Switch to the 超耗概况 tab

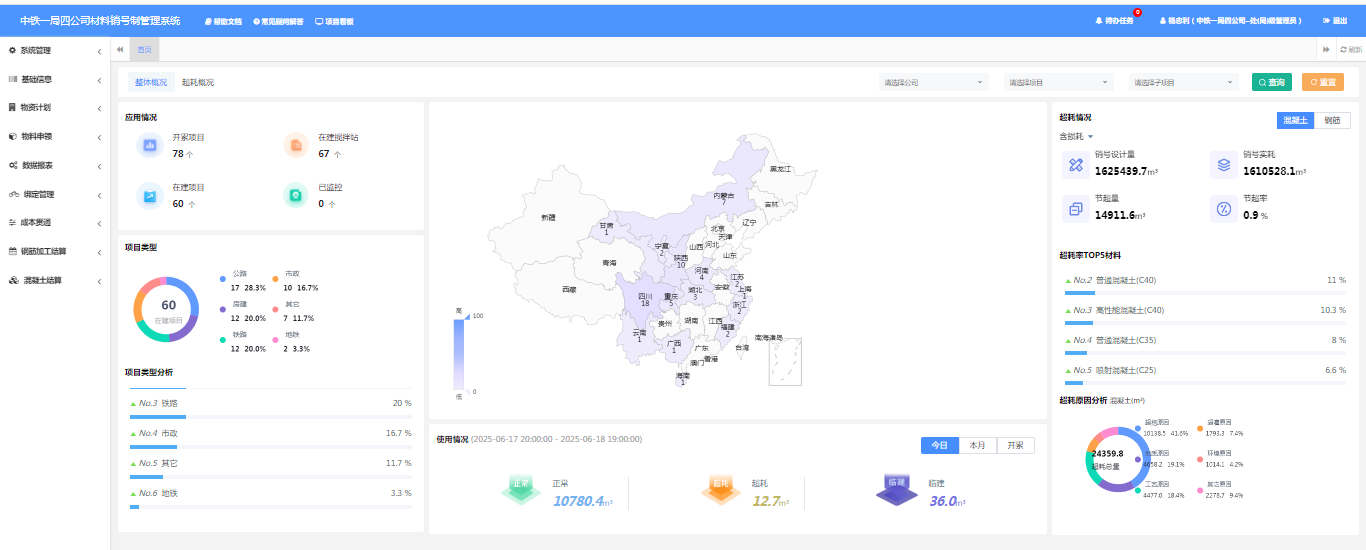[x=198, y=82]
